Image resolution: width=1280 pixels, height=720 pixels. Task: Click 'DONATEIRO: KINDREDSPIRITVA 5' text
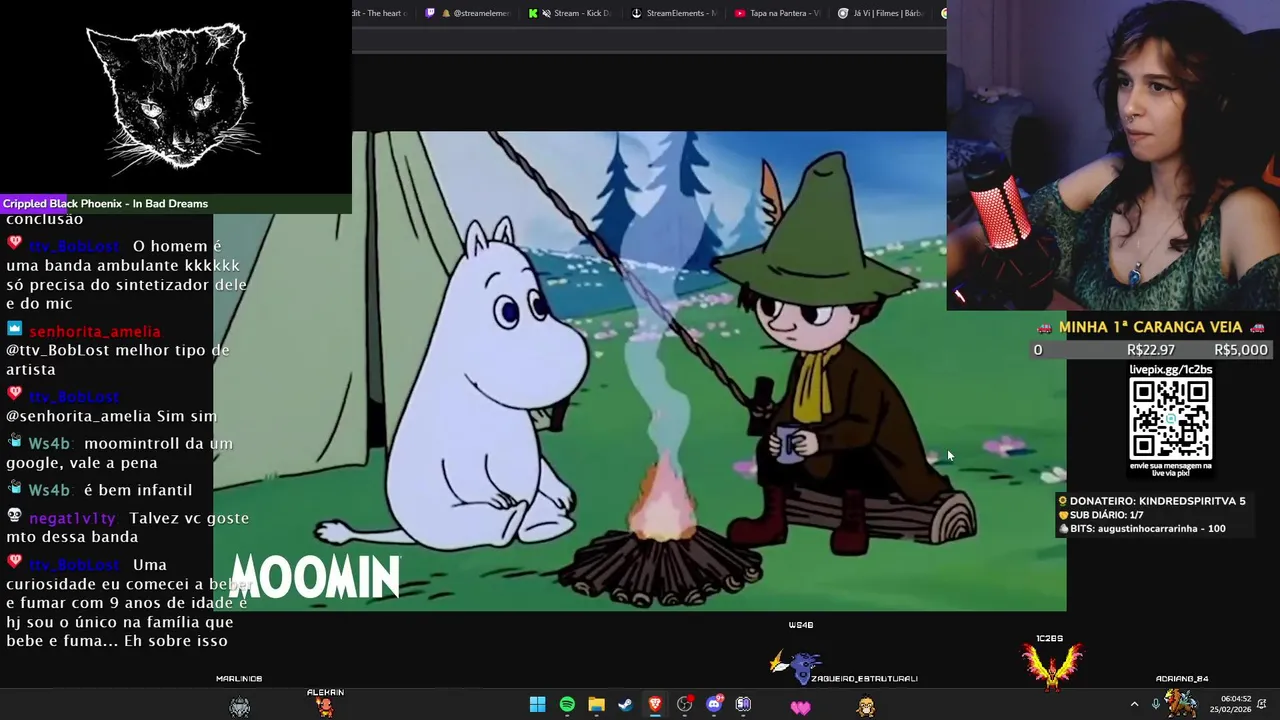(1158, 501)
